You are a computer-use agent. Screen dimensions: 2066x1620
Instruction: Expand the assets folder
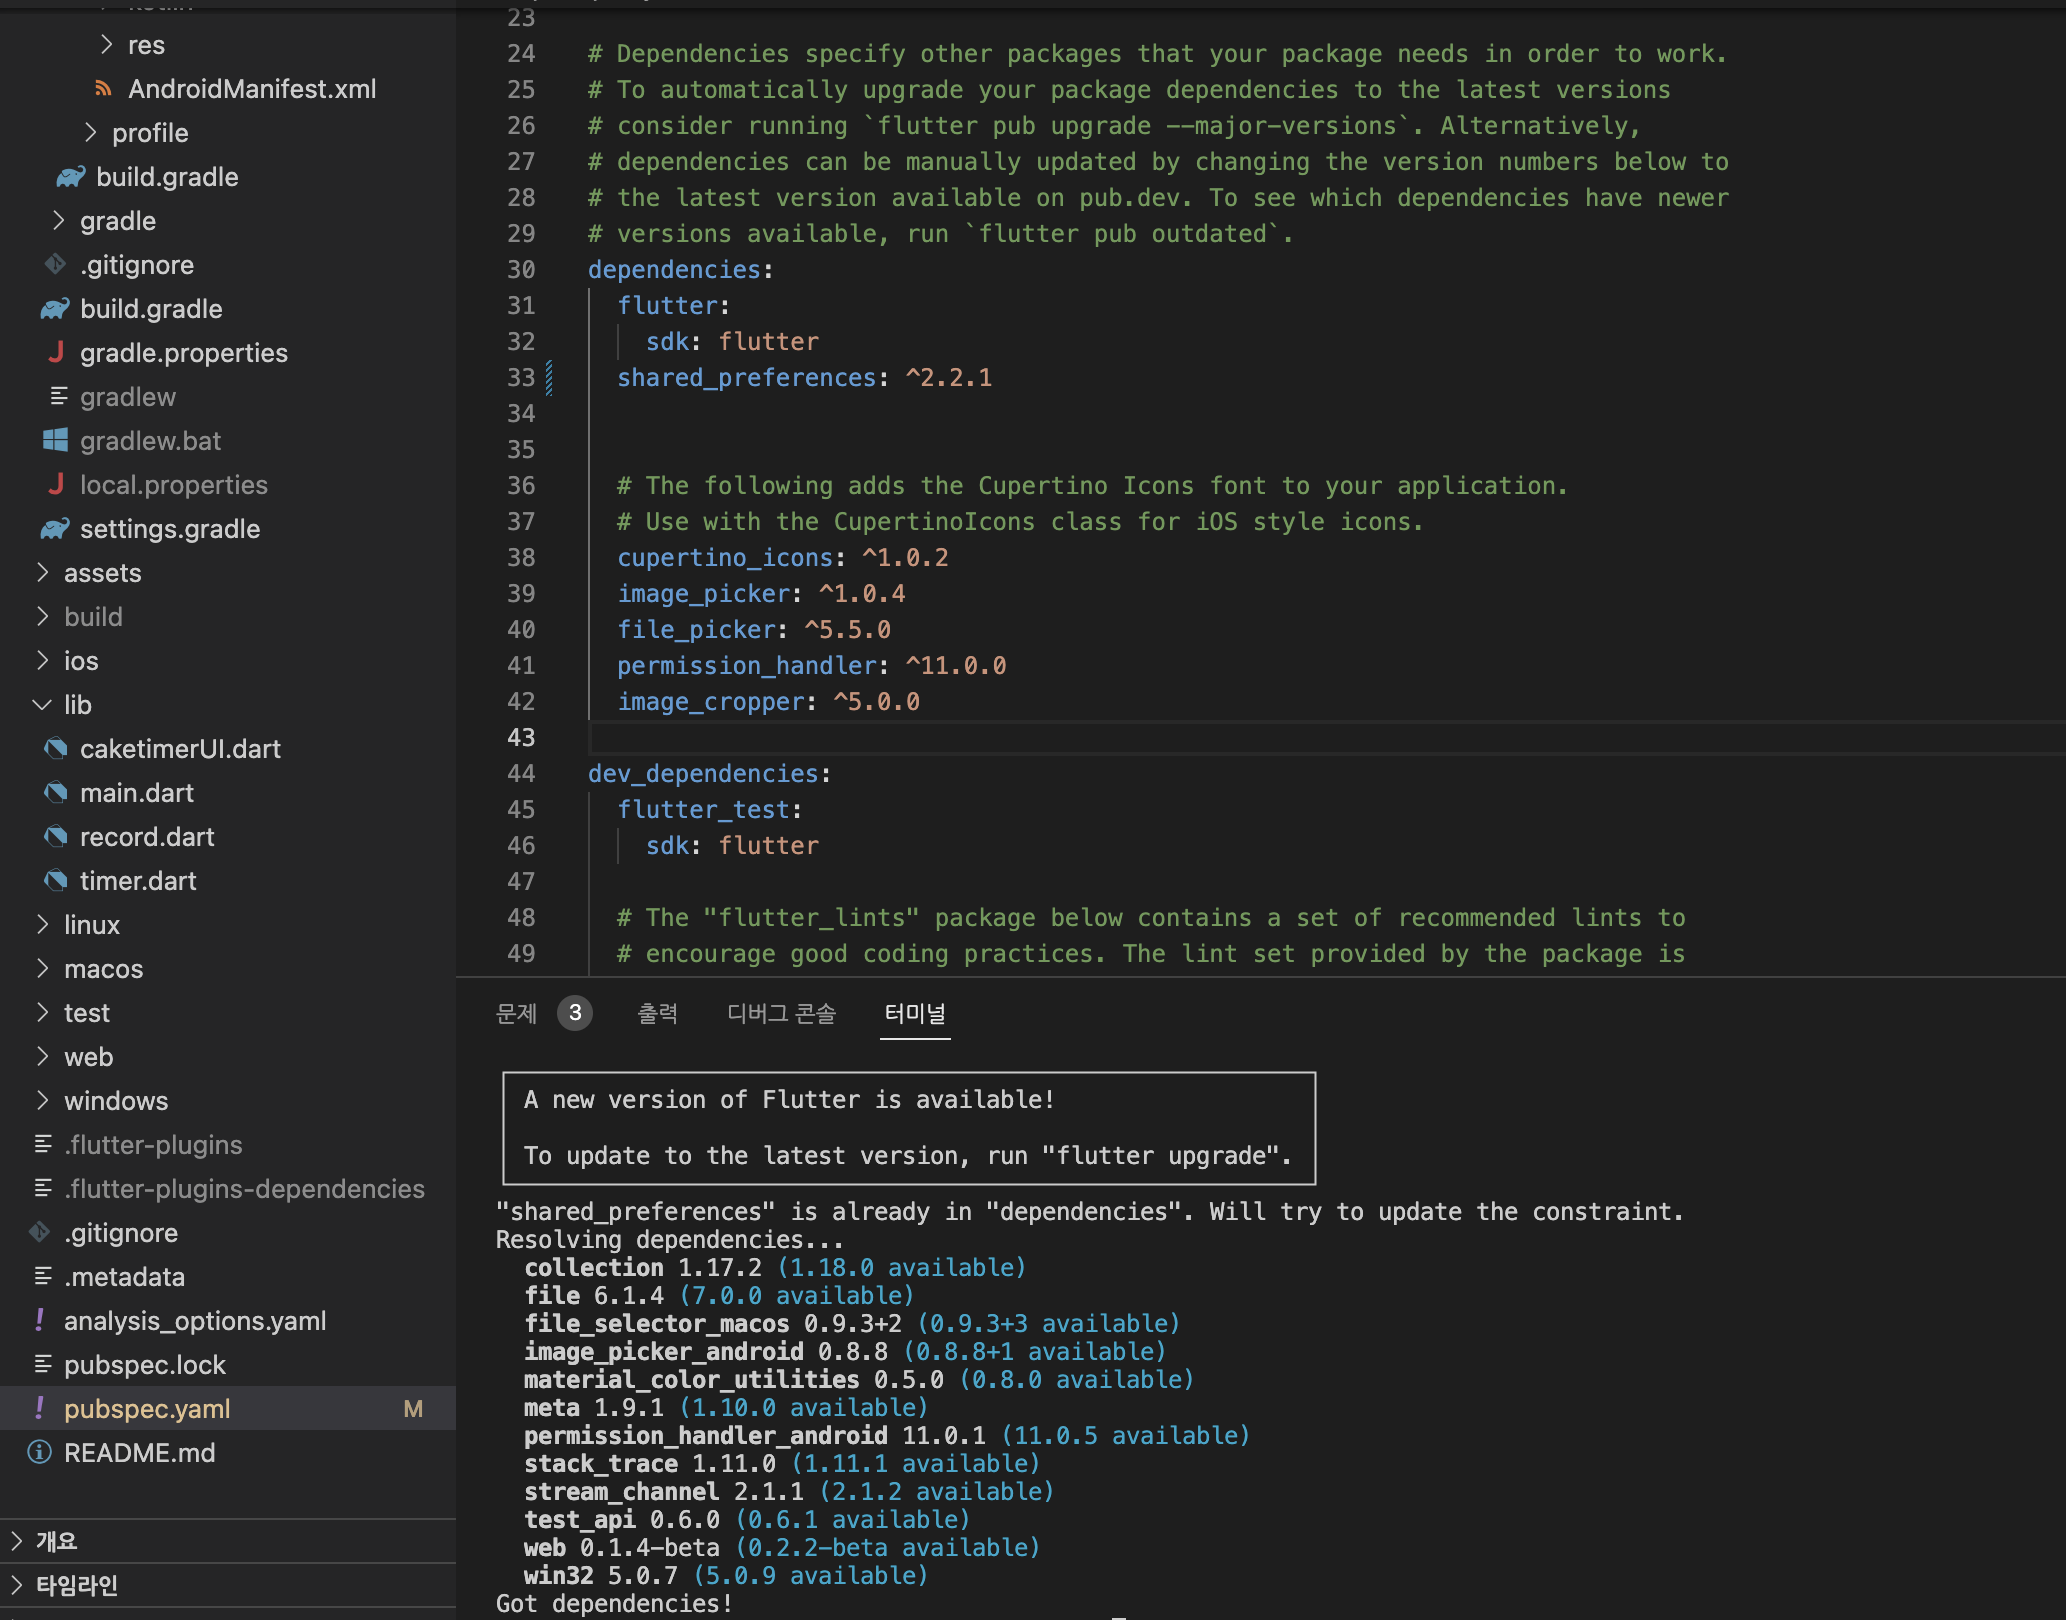point(42,573)
